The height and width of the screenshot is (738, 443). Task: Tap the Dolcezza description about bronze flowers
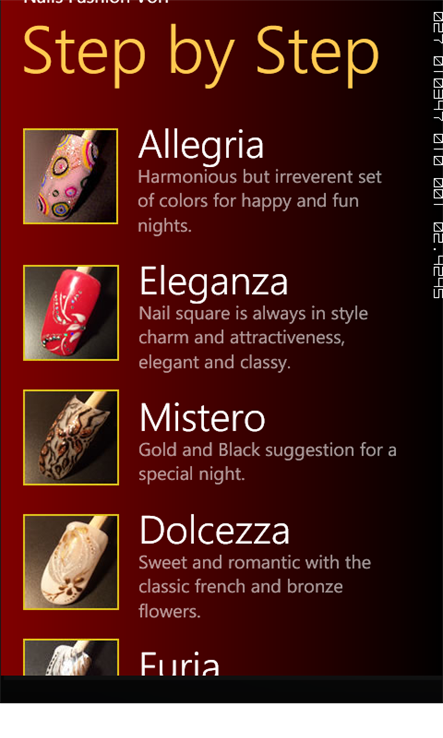255,586
